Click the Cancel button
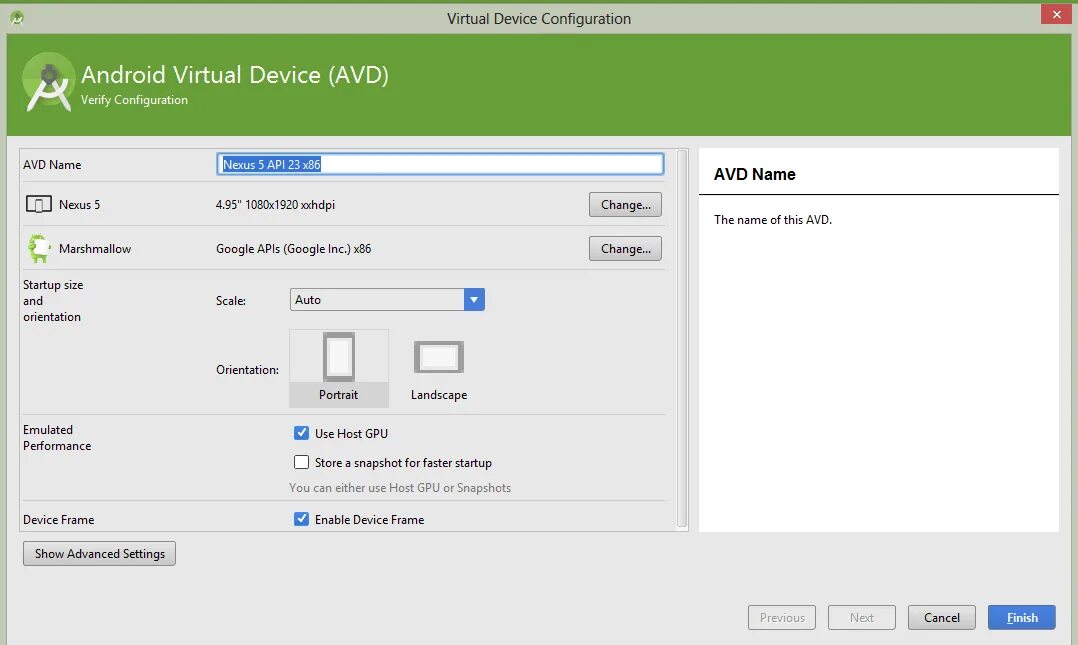This screenshot has height=645, width=1078. [x=942, y=617]
